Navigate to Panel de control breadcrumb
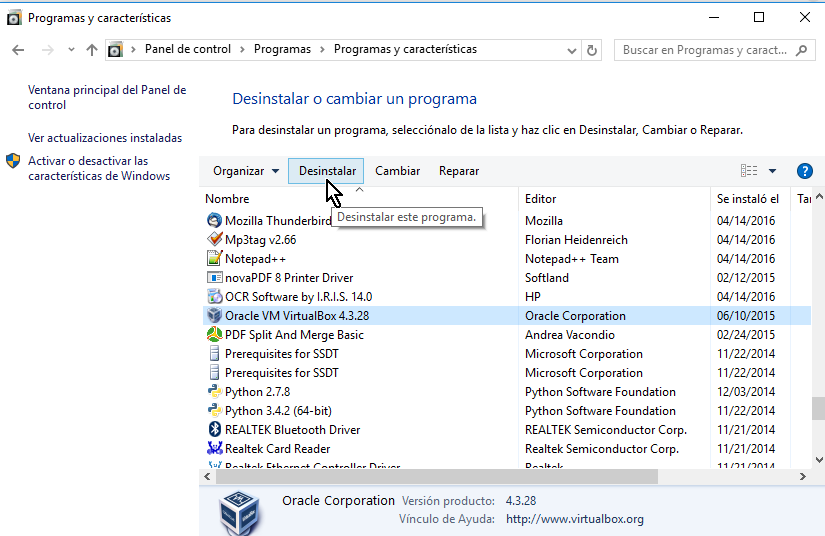The width and height of the screenshot is (825, 536). (188, 49)
